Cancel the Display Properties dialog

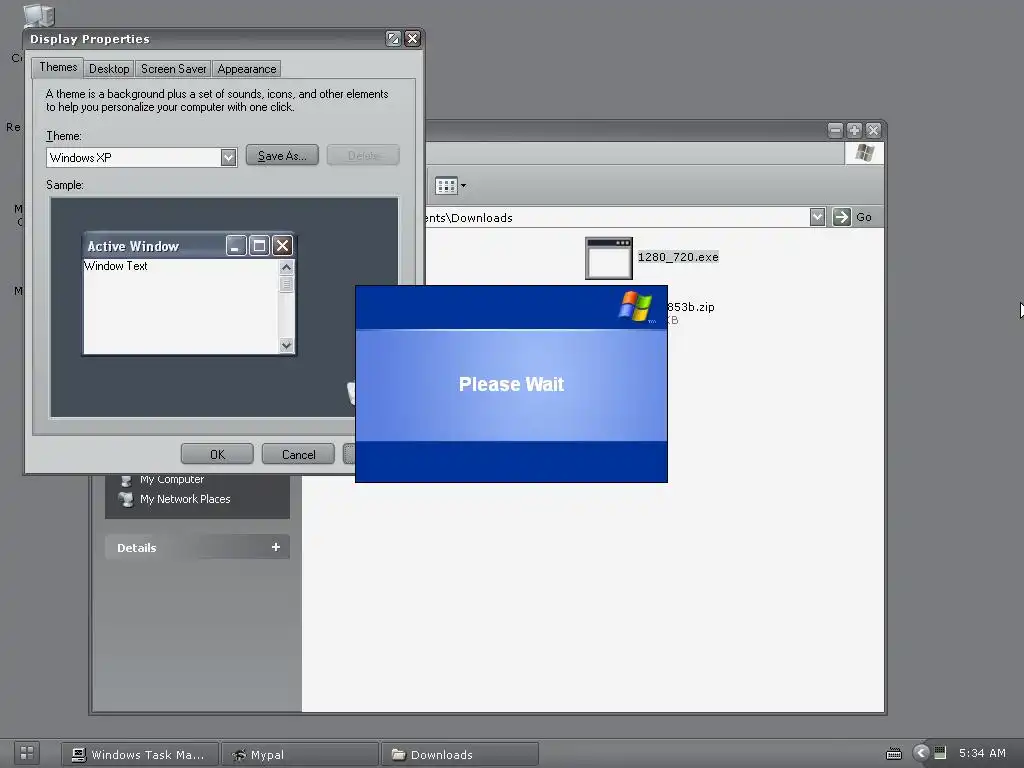point(298,454)
